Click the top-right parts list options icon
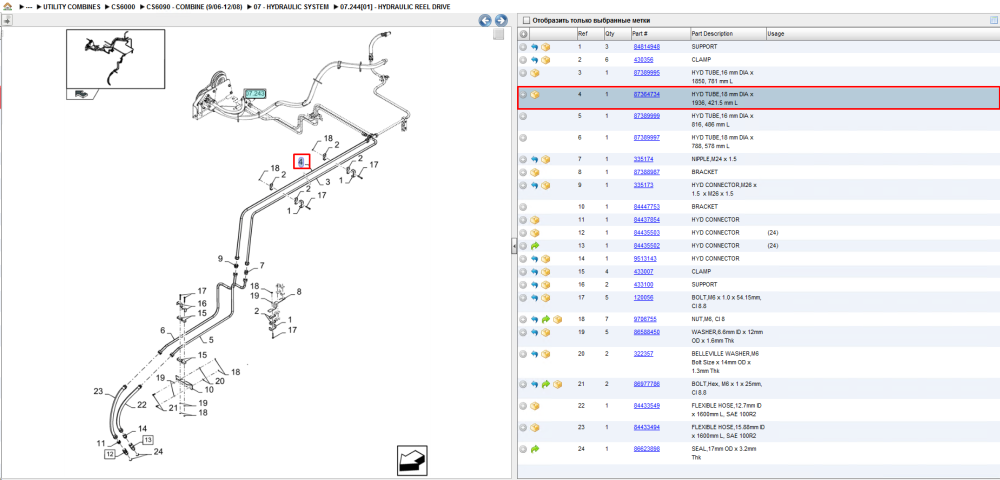Image resolution: width=1000 pixels, height=480 pixels. click(x=993, y=20)
